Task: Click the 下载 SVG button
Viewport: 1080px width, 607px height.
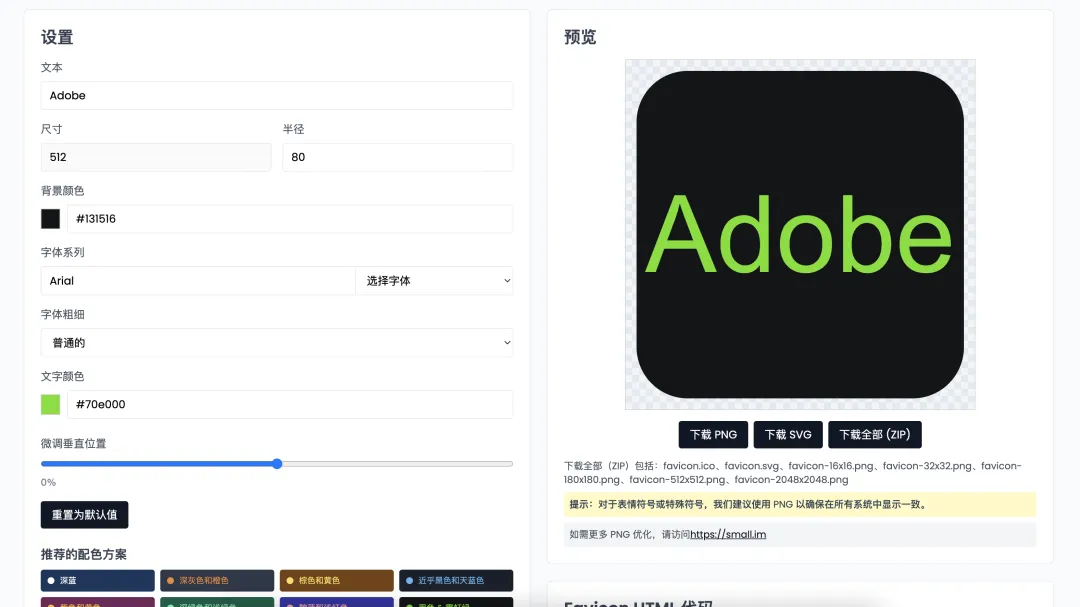Action: pos(788,435)
